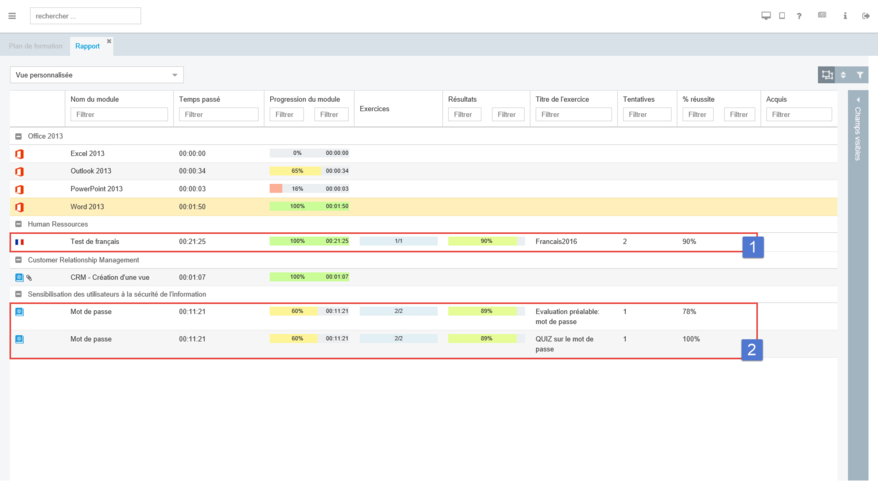The image size is (878, 490).
Task: Collapse the Customer Relationship Management group
Action: 18,259
